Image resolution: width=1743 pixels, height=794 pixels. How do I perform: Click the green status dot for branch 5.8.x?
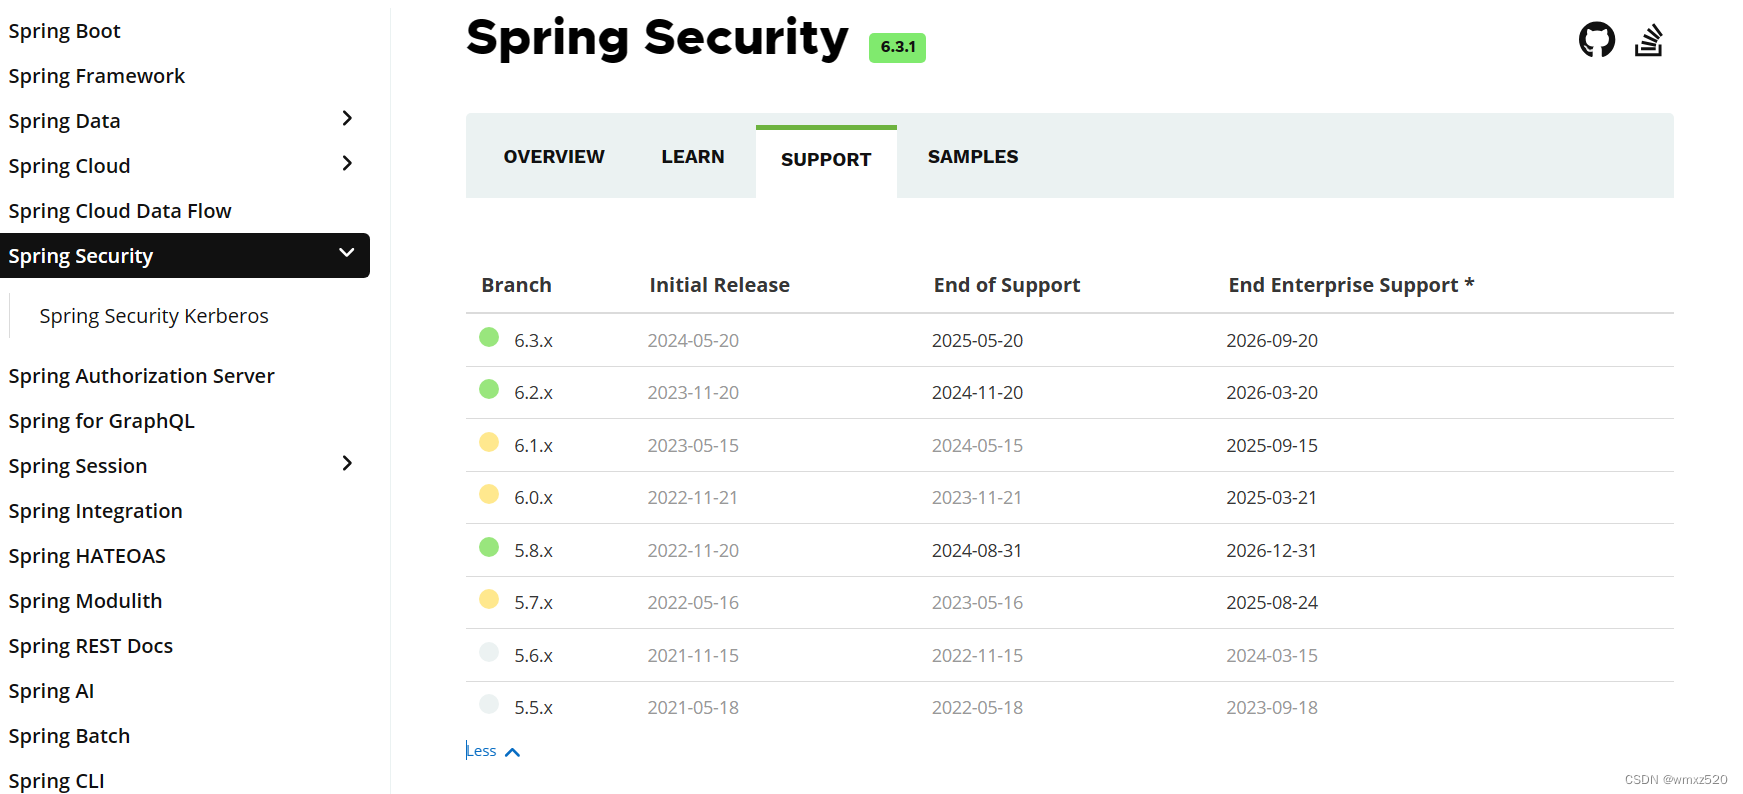(489, 547)
